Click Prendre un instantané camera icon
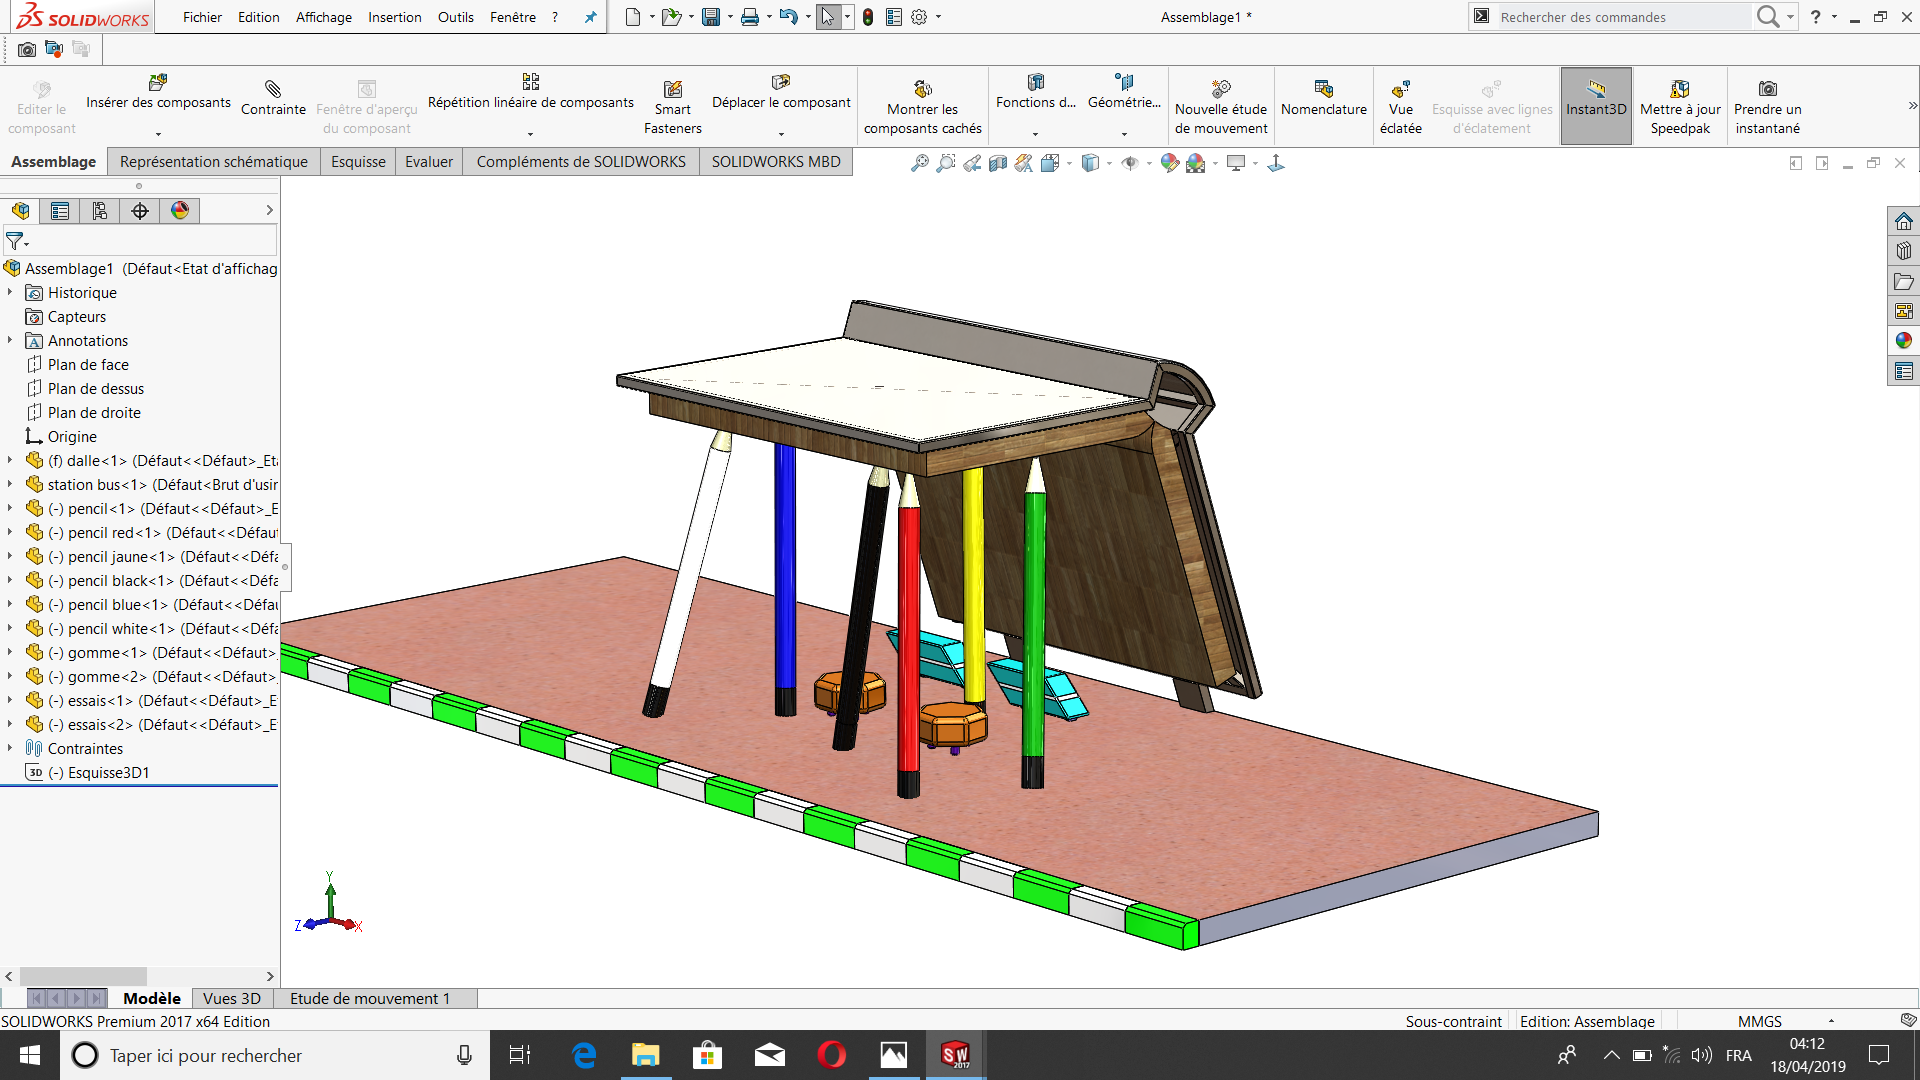The image size is (1920, 1080). (x=1767, y=89)
